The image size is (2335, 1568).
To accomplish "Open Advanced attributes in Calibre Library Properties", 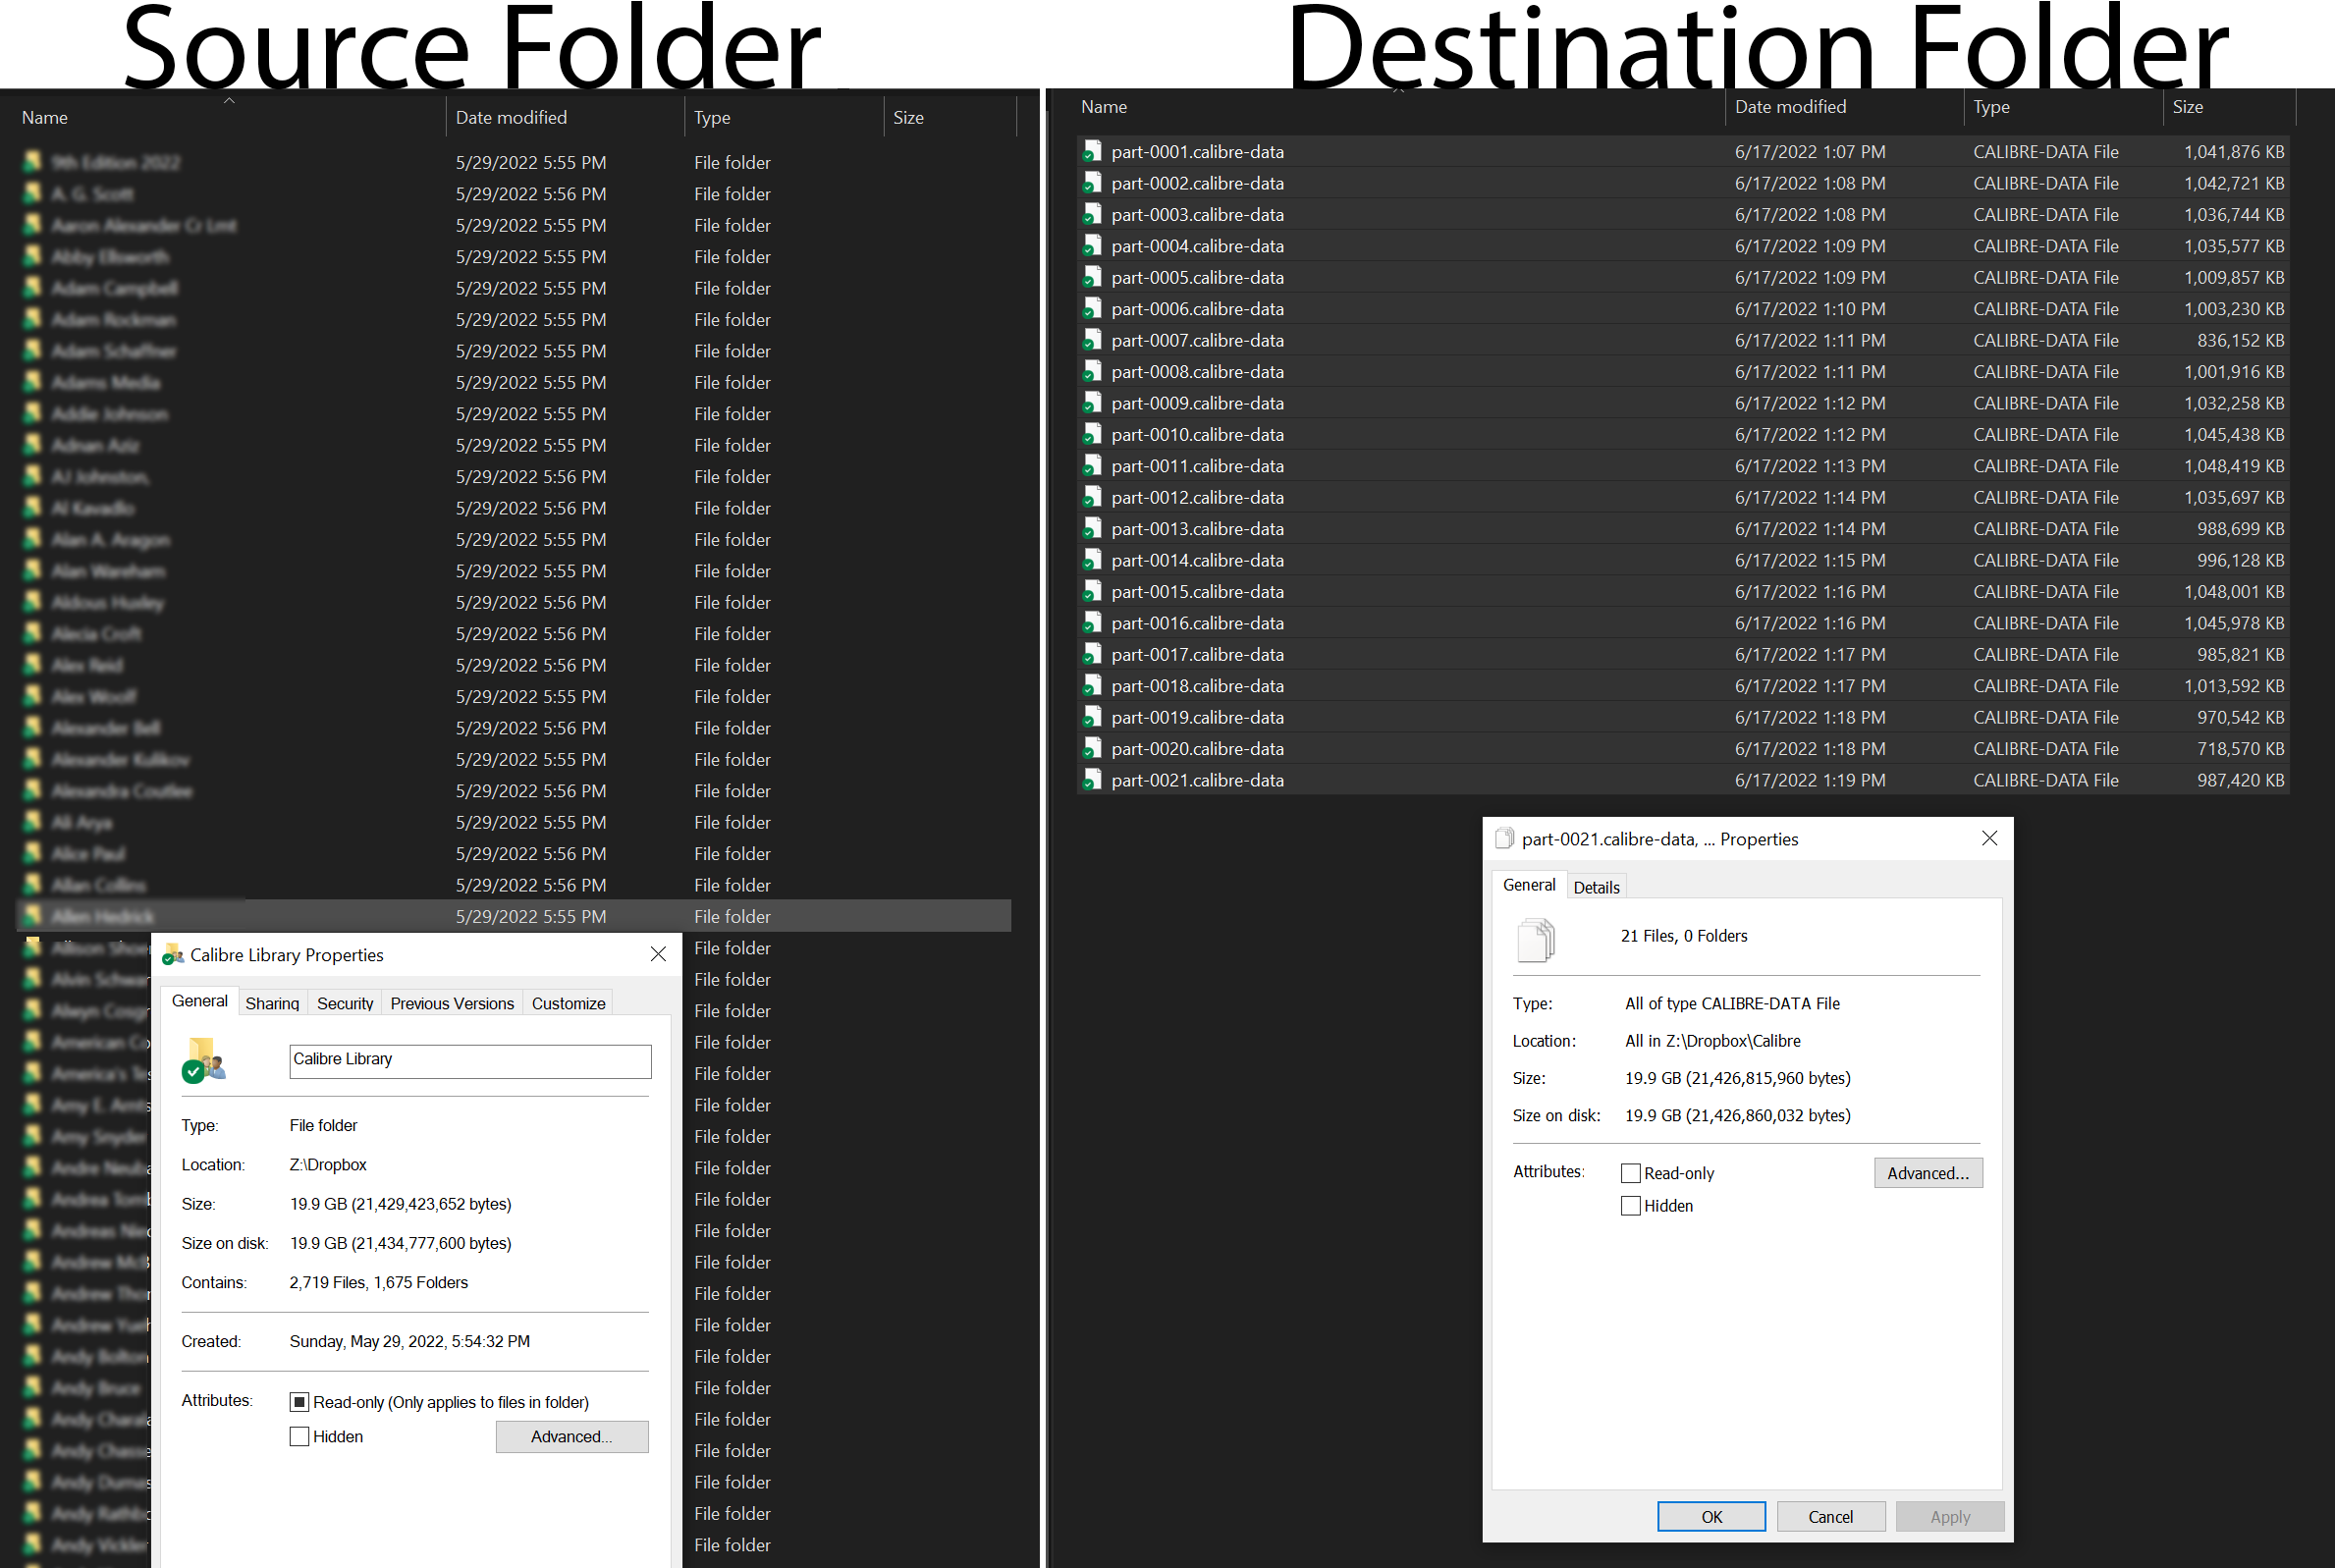I will point(571,1437).
